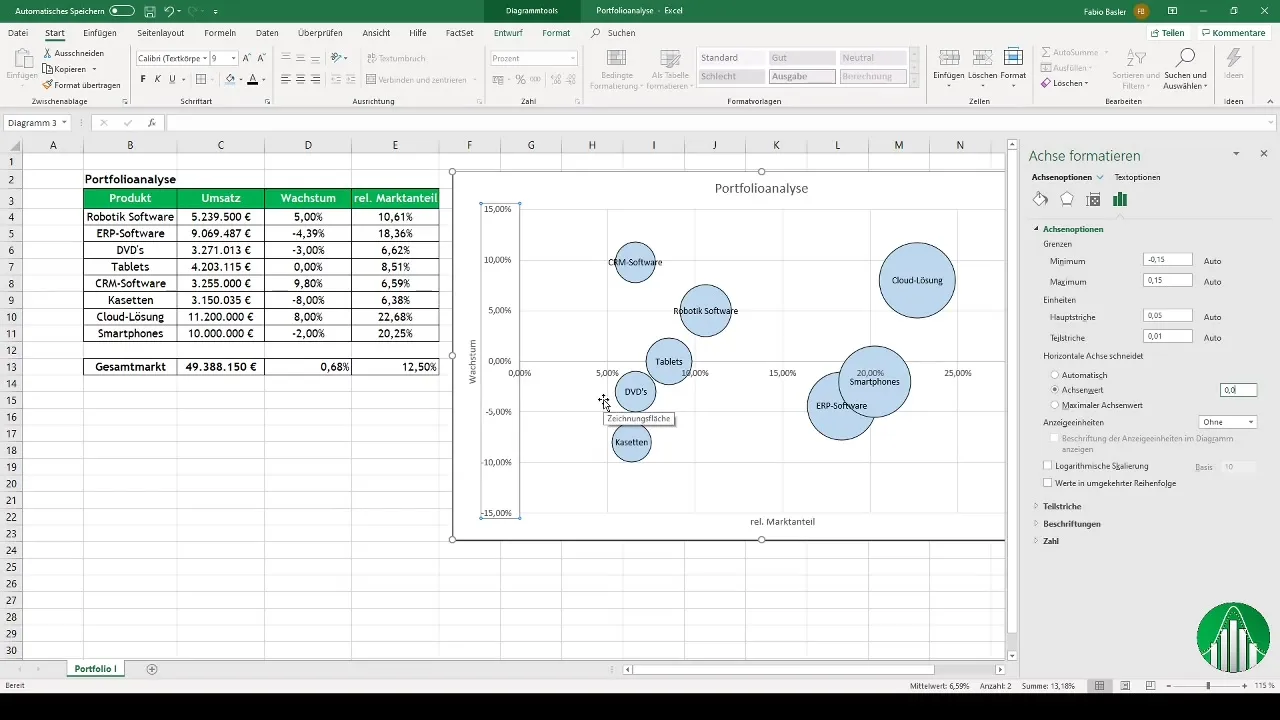Screen dimensions: 1280x720
Task: Toggle bold (F) formatting
Action: [x=143, y=79]
